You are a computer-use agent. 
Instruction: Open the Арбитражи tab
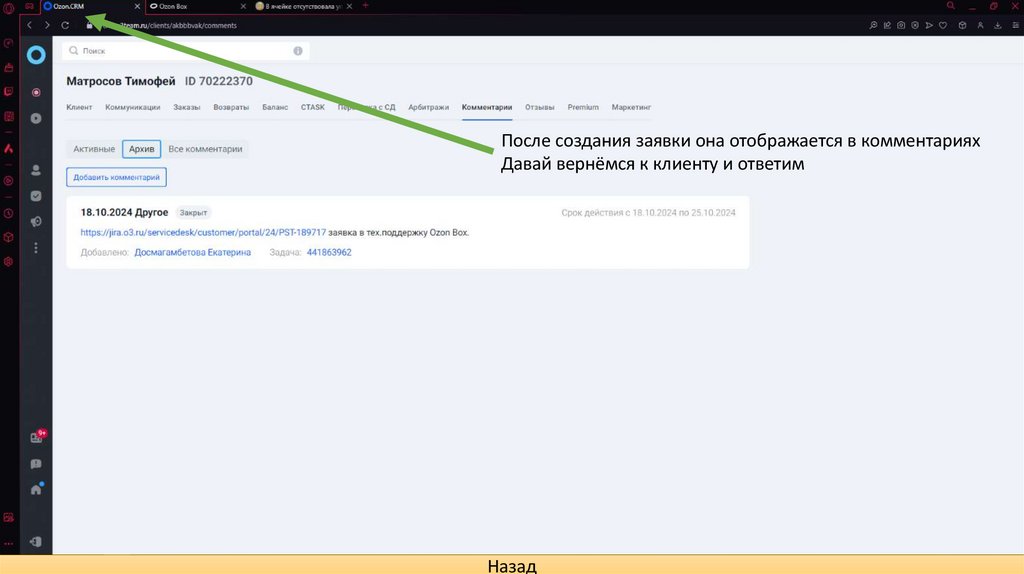(x=428, y=107)
